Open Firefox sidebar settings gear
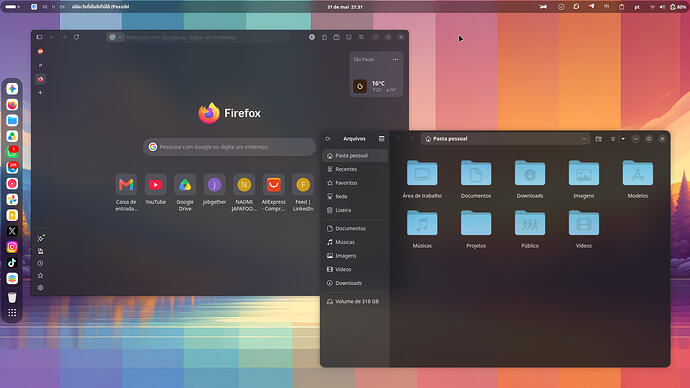The image size is (690, 388). point(40,288)
